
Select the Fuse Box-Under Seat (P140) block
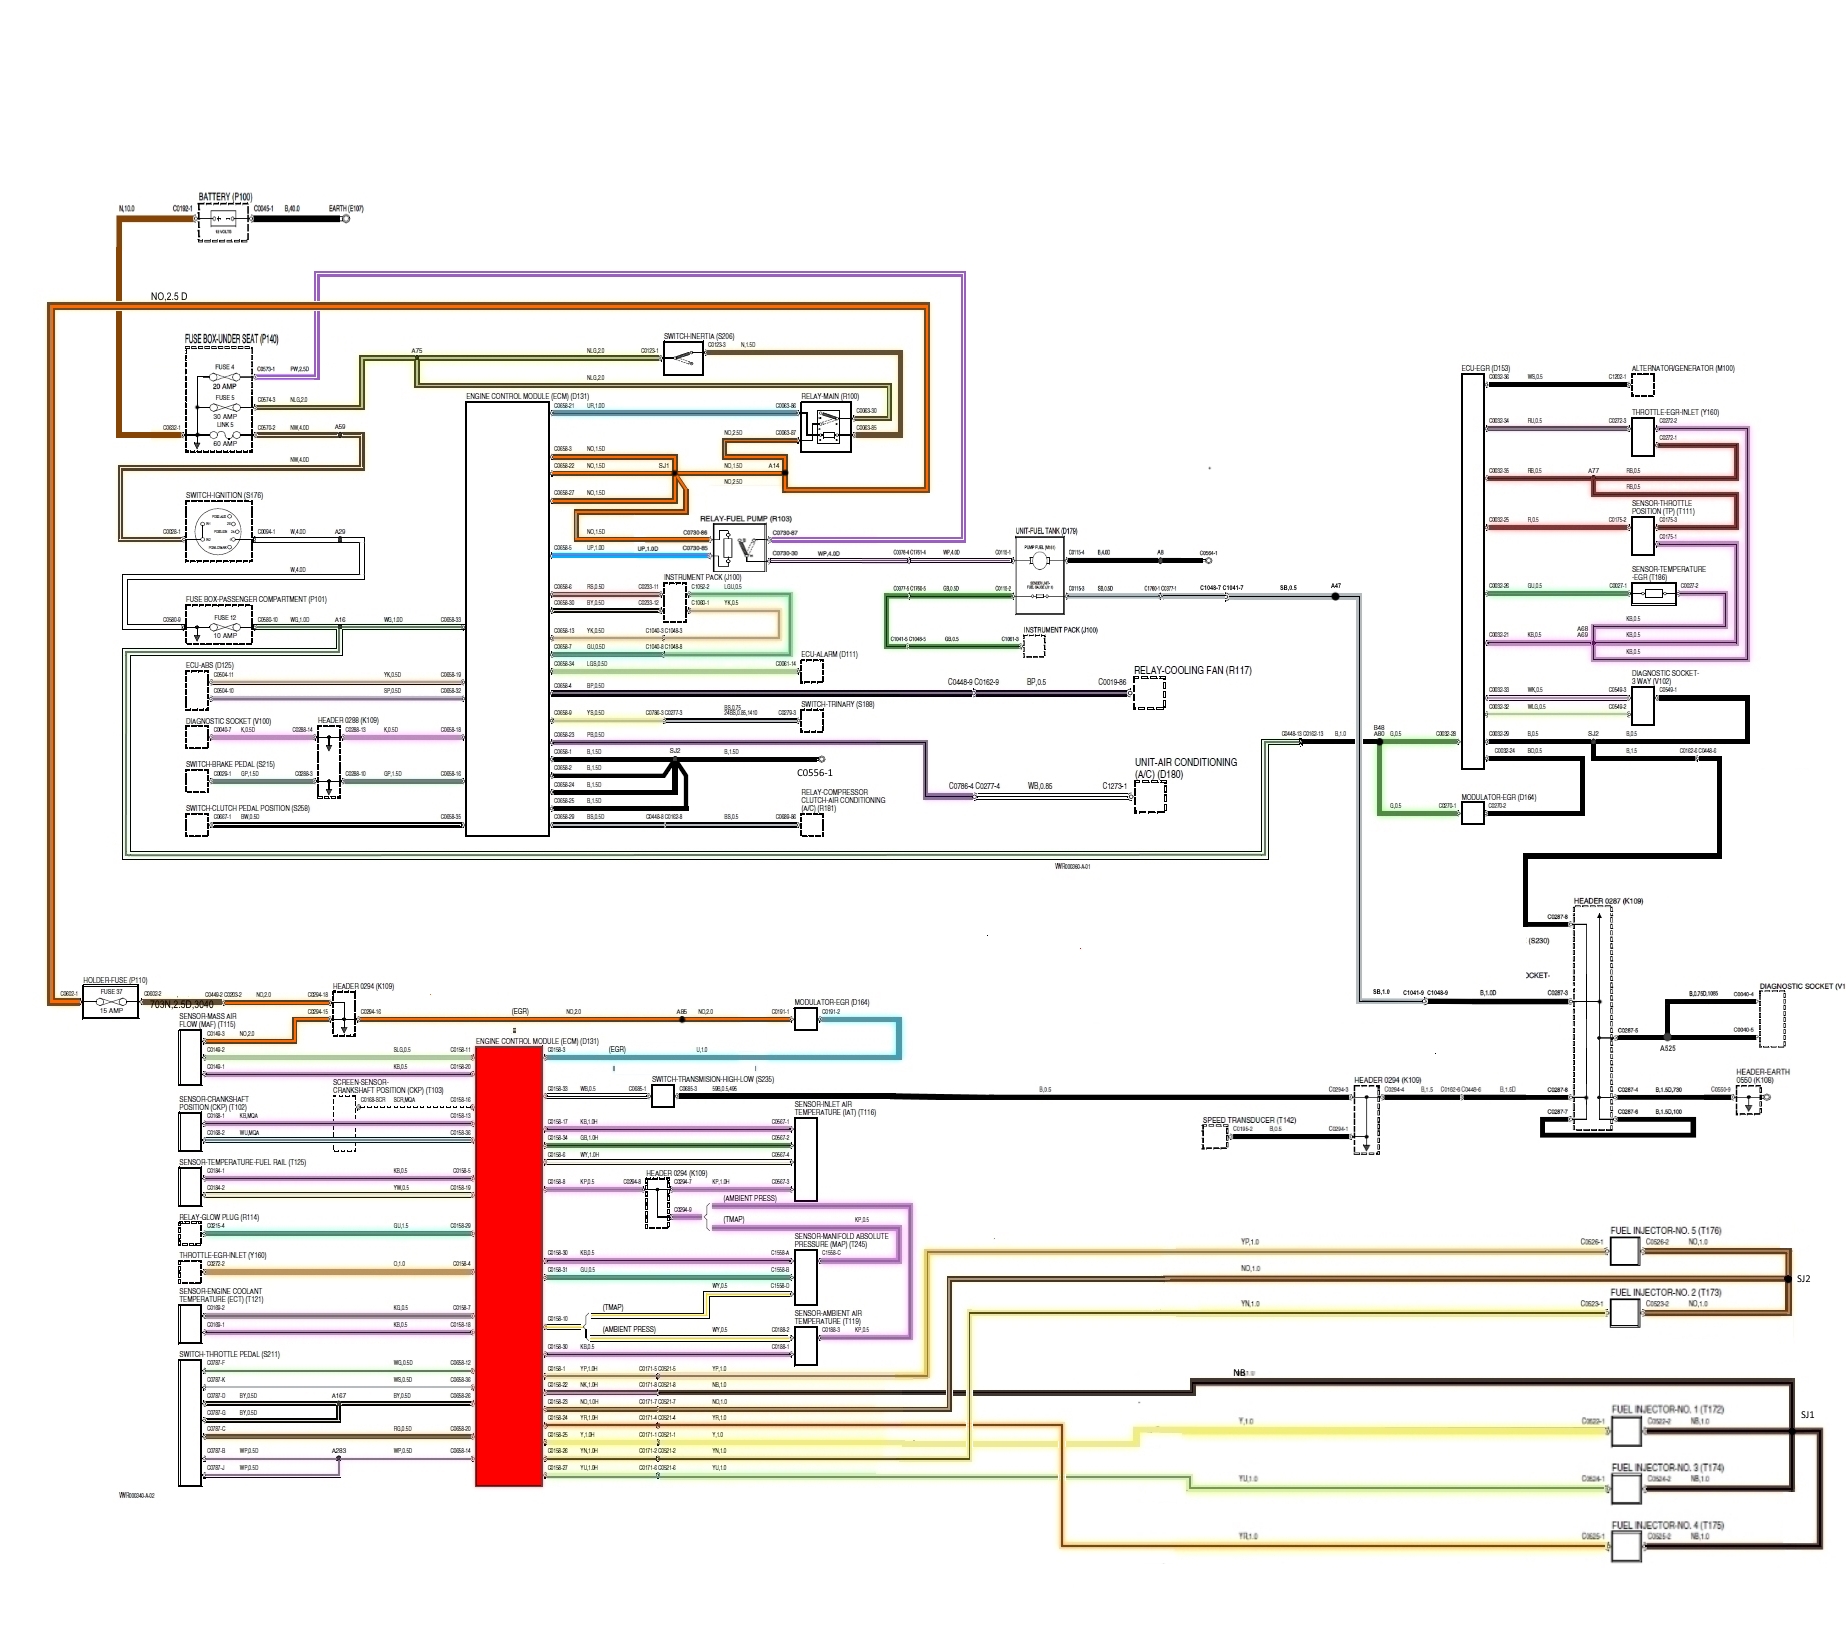click(218, 400)
